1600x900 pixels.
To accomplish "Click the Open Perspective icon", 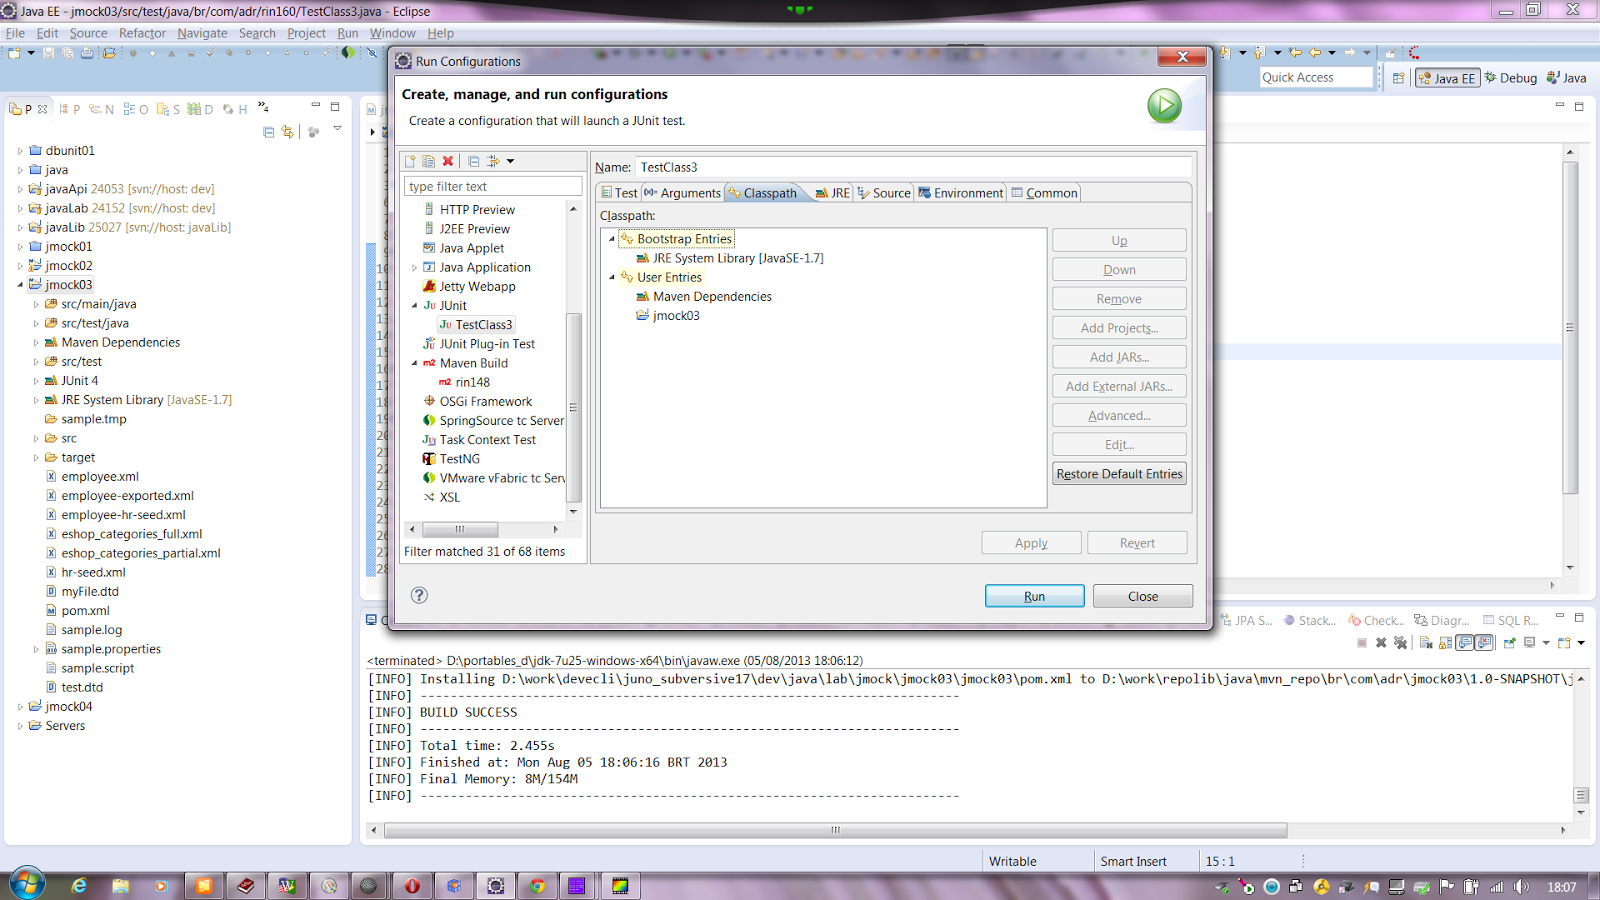I will pyautogui.click(x=1398, y=78).
